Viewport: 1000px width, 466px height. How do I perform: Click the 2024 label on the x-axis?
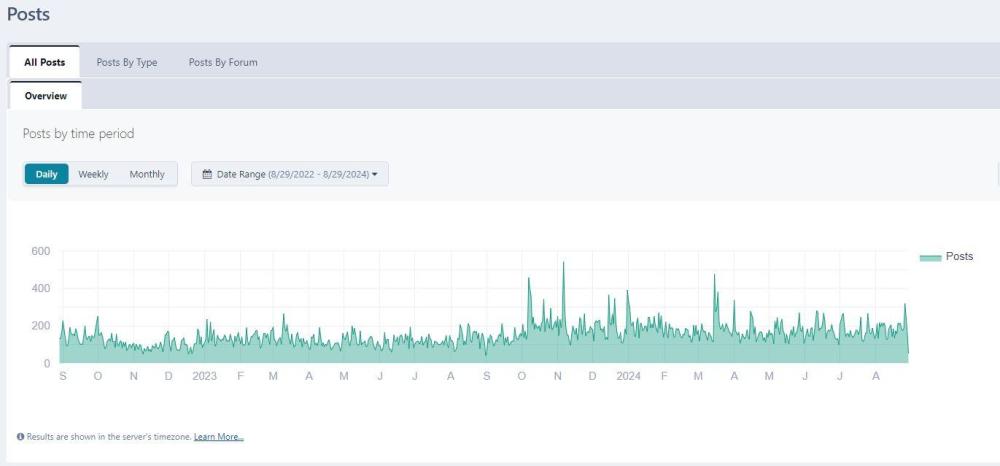(x=628, y=376)
